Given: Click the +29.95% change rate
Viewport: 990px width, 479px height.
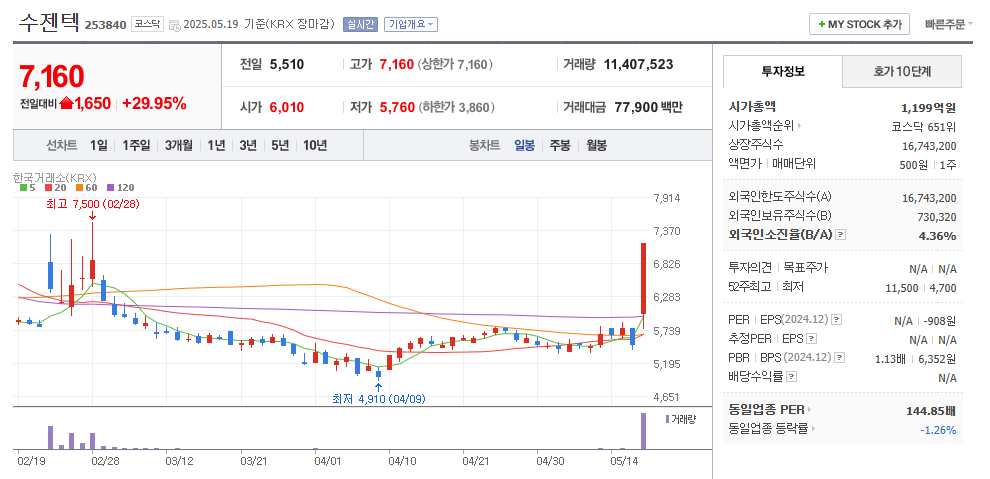Looking at the screenshot, I should (x=154, y=103).
